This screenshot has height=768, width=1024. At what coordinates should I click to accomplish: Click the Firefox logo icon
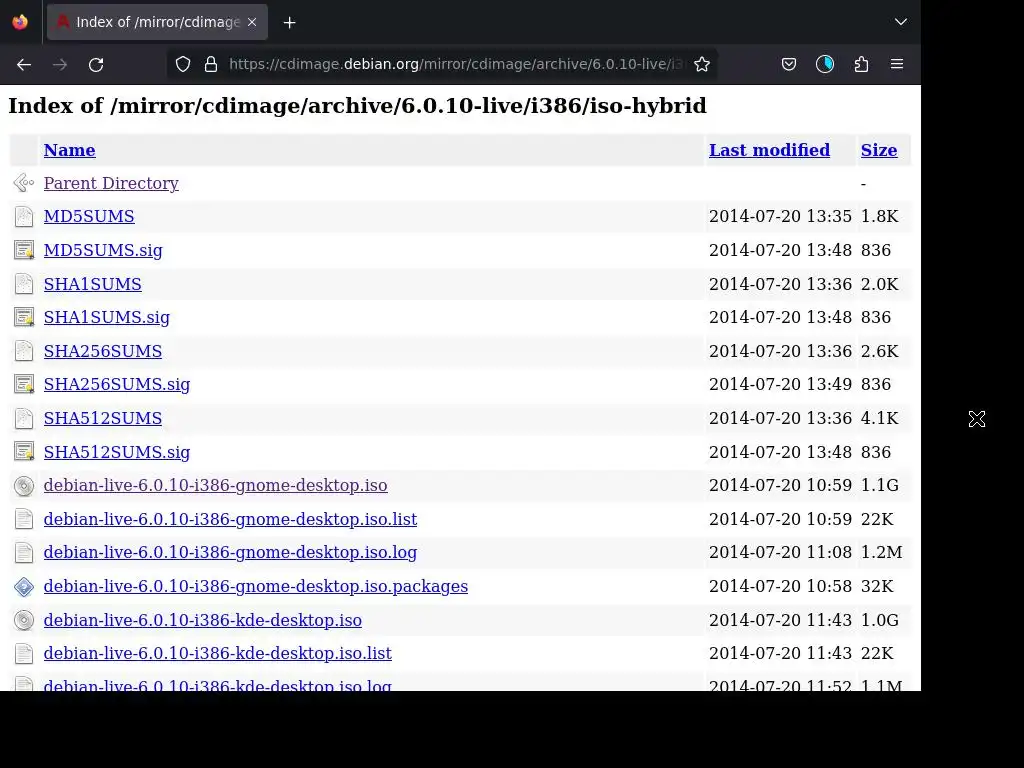tap(20, 22)
